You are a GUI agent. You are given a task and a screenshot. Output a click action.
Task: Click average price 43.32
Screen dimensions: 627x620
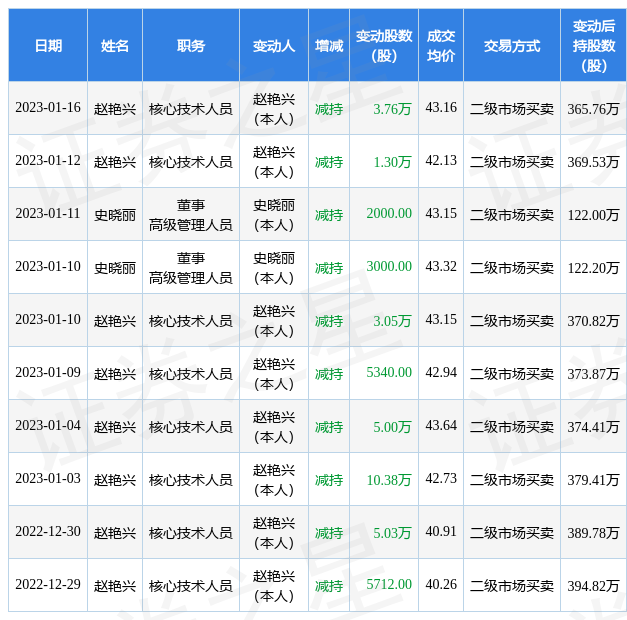441,267
